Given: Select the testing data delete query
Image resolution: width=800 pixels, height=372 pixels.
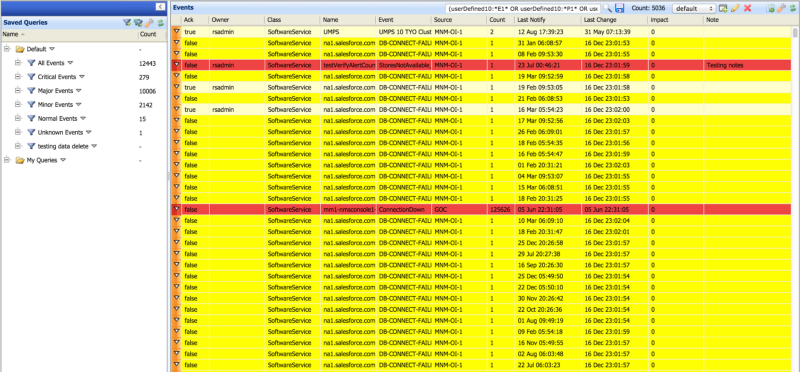Looking at the screenshot, I should tap(63, 146).
